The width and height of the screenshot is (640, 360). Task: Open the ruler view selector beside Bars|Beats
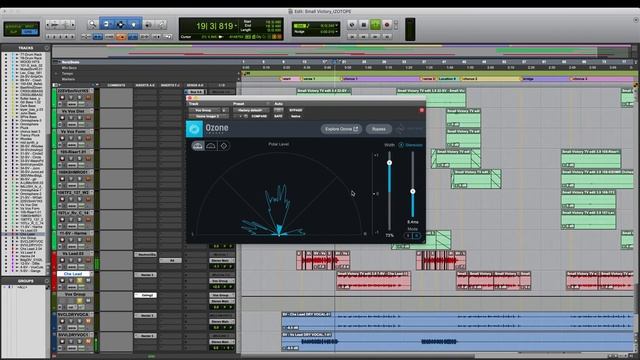click(x=56, y=62)
